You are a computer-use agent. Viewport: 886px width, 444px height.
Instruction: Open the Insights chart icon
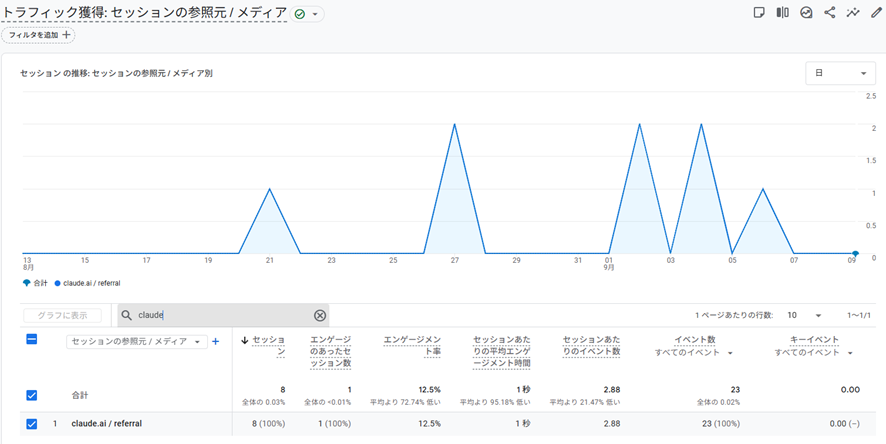806,13
